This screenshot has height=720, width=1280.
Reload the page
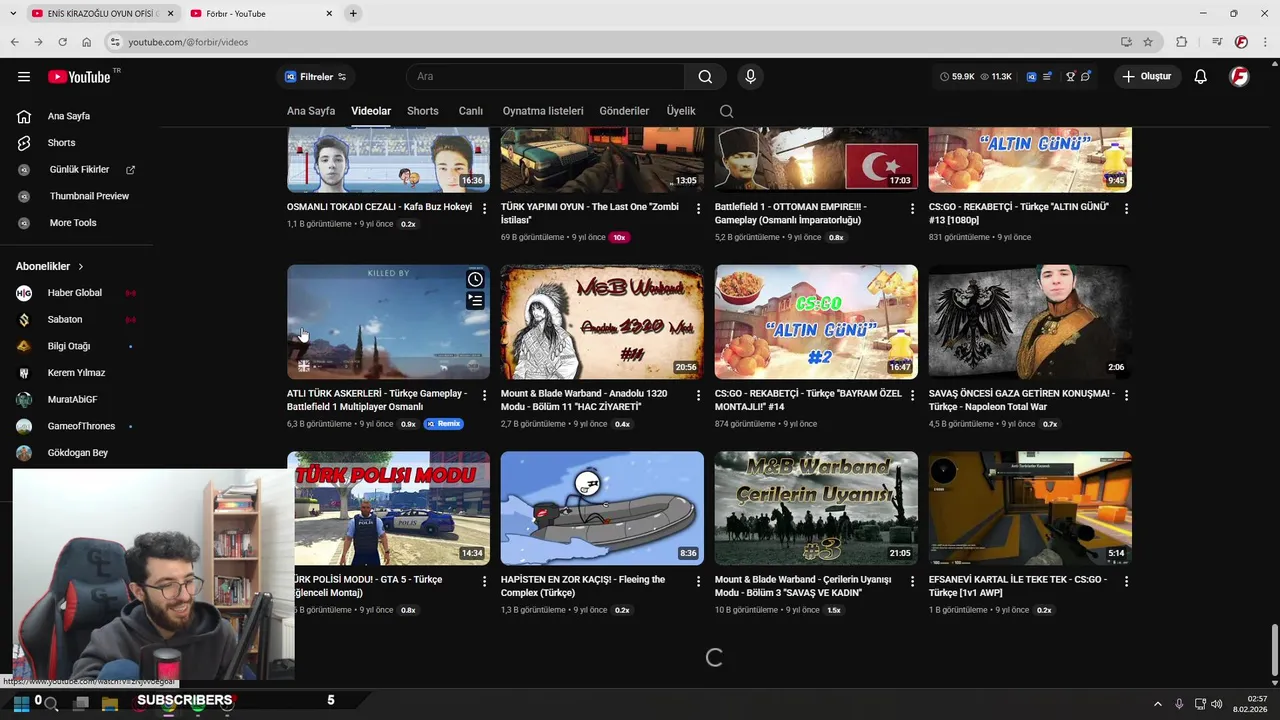click(62, 42)
